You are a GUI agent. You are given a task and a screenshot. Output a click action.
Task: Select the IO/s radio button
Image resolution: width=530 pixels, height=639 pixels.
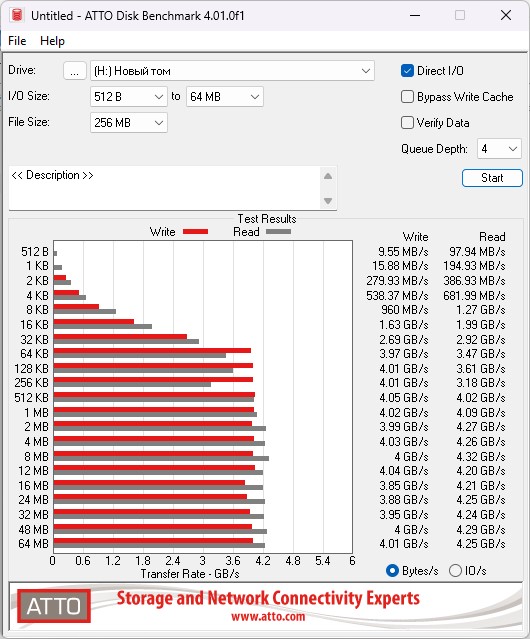click(x=455, y=571)
